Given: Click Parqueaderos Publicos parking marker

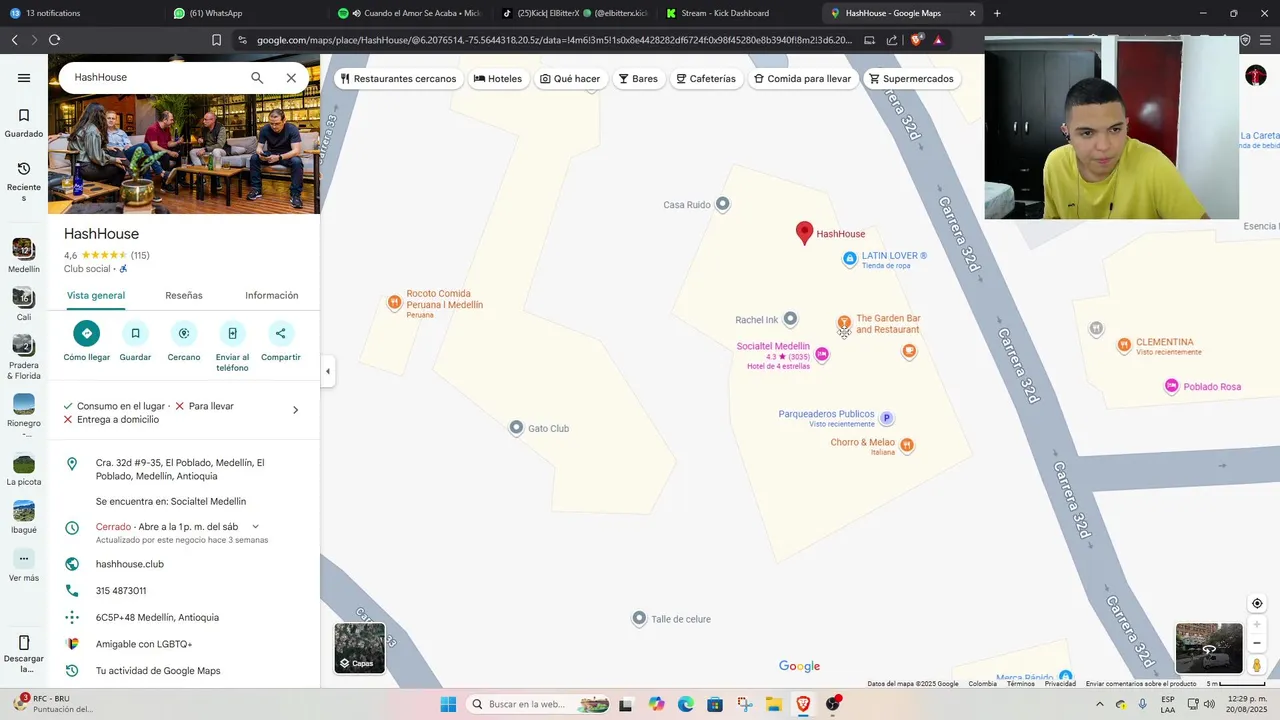Looking at the screenshot, I should 886,418.
